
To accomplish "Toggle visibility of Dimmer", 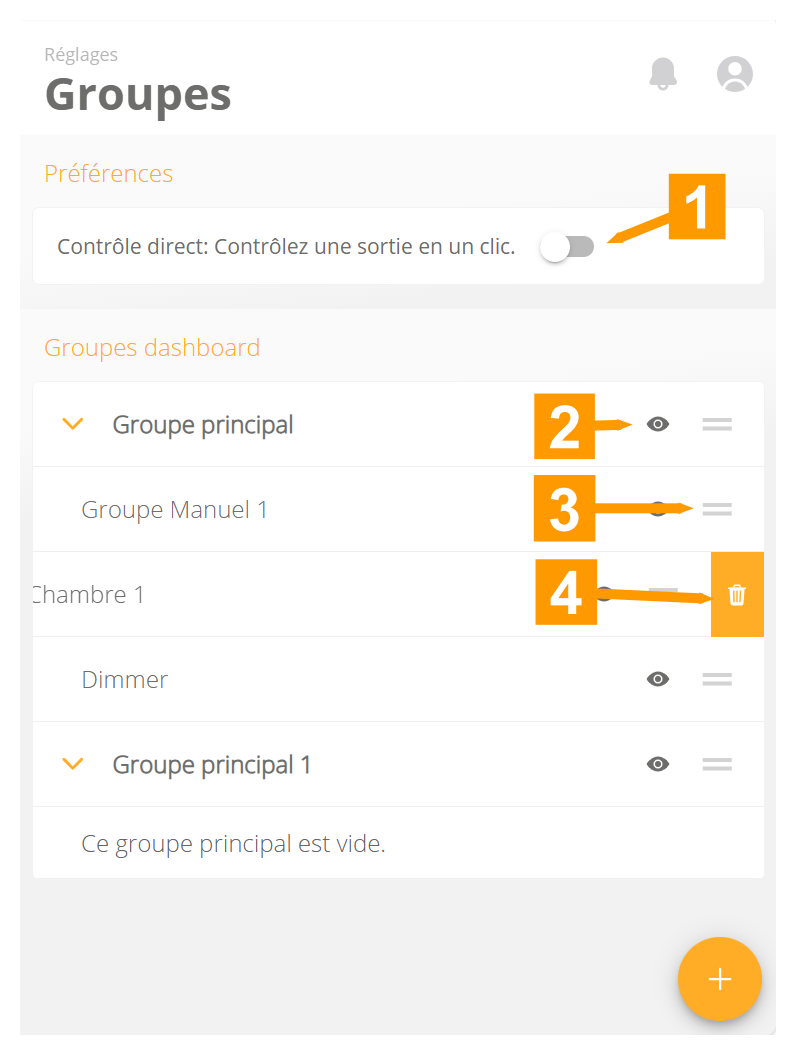I will click(658, 679).
